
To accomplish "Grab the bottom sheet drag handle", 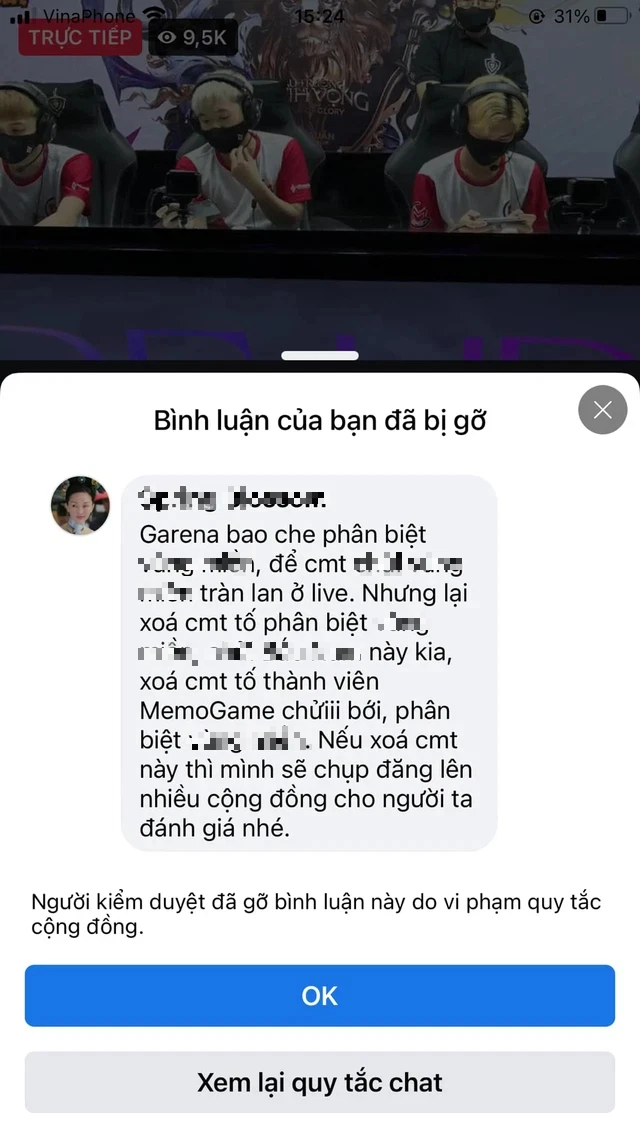I will [x=320, y=356].
